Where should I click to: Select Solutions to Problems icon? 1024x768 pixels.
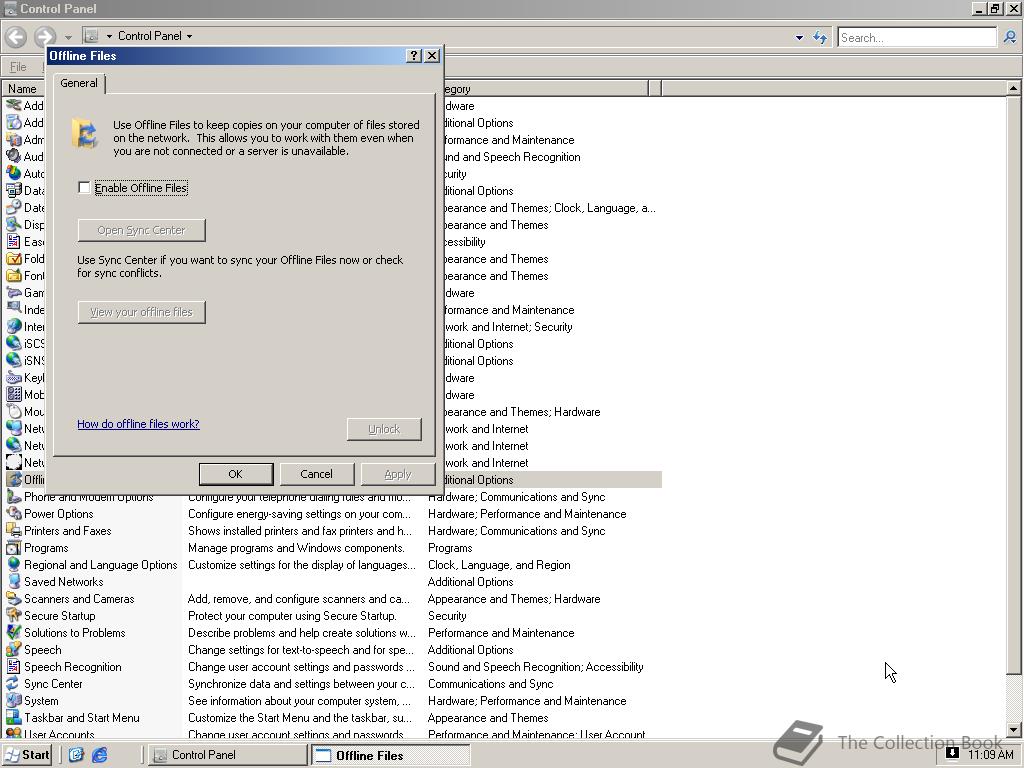click(14, 633)
